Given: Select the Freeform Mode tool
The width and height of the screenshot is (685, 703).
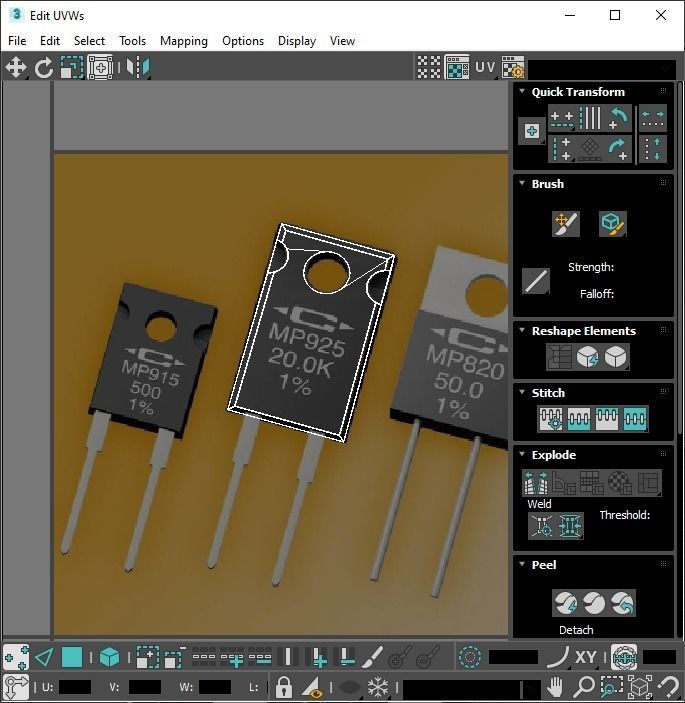Looking at the screenshot, I should (x=100, y=68).
